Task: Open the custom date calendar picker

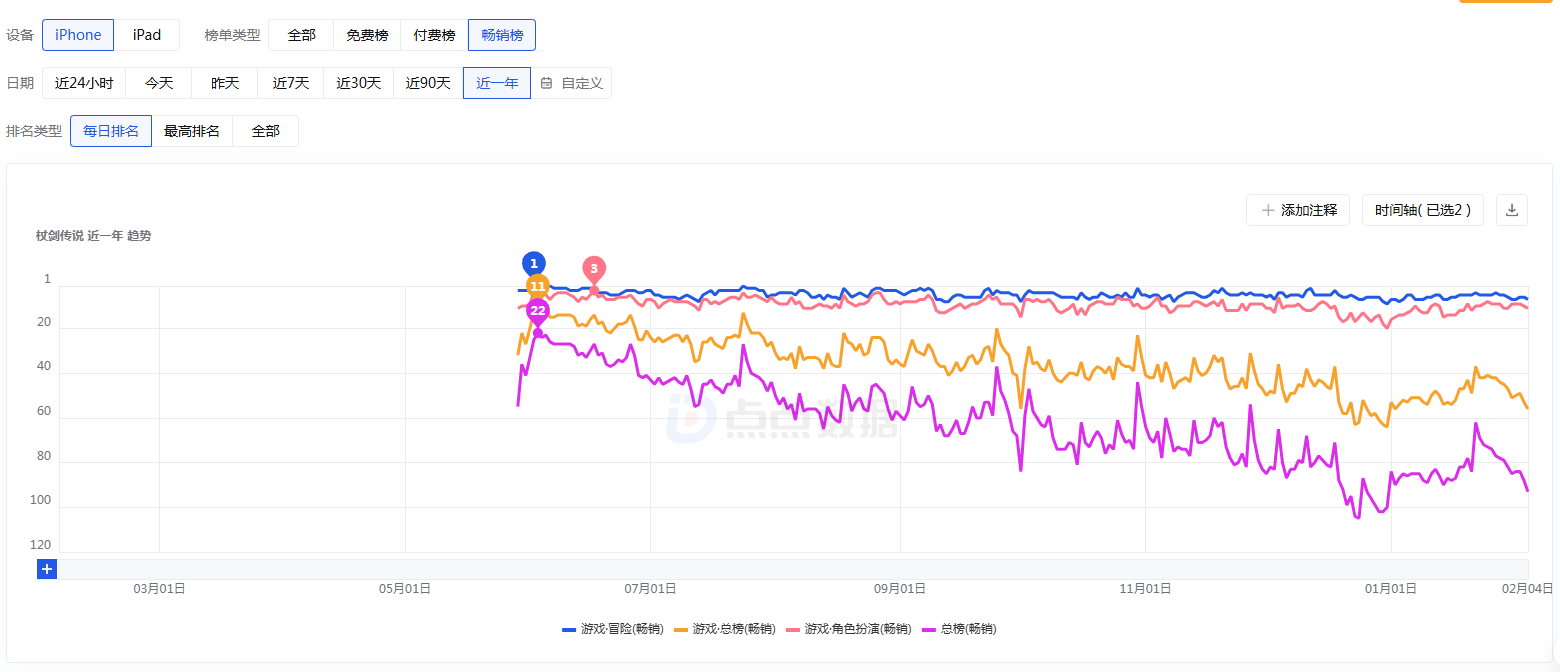Action: 571,83
